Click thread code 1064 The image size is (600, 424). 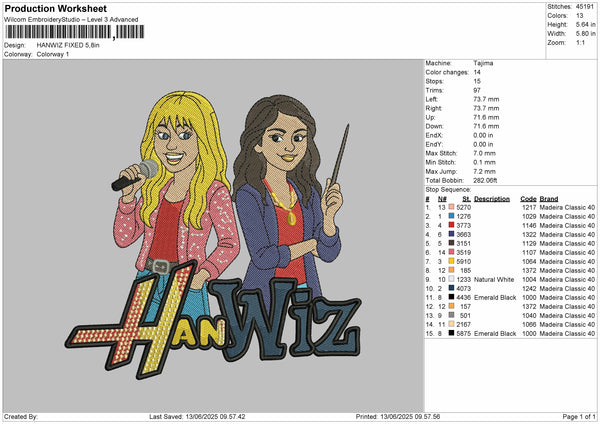click(x=529, y=261)
